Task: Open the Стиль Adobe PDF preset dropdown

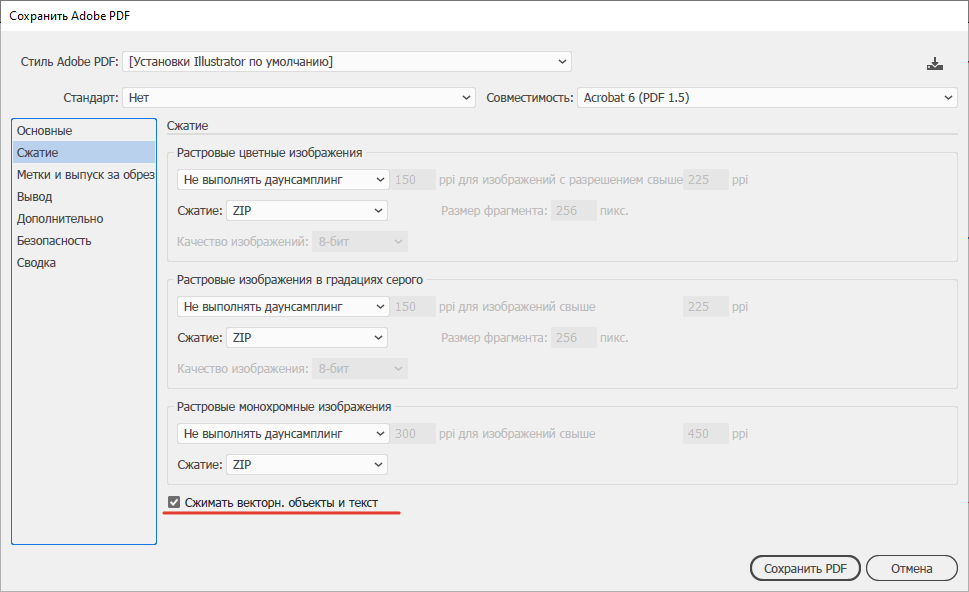Action: tap(347, 62)
